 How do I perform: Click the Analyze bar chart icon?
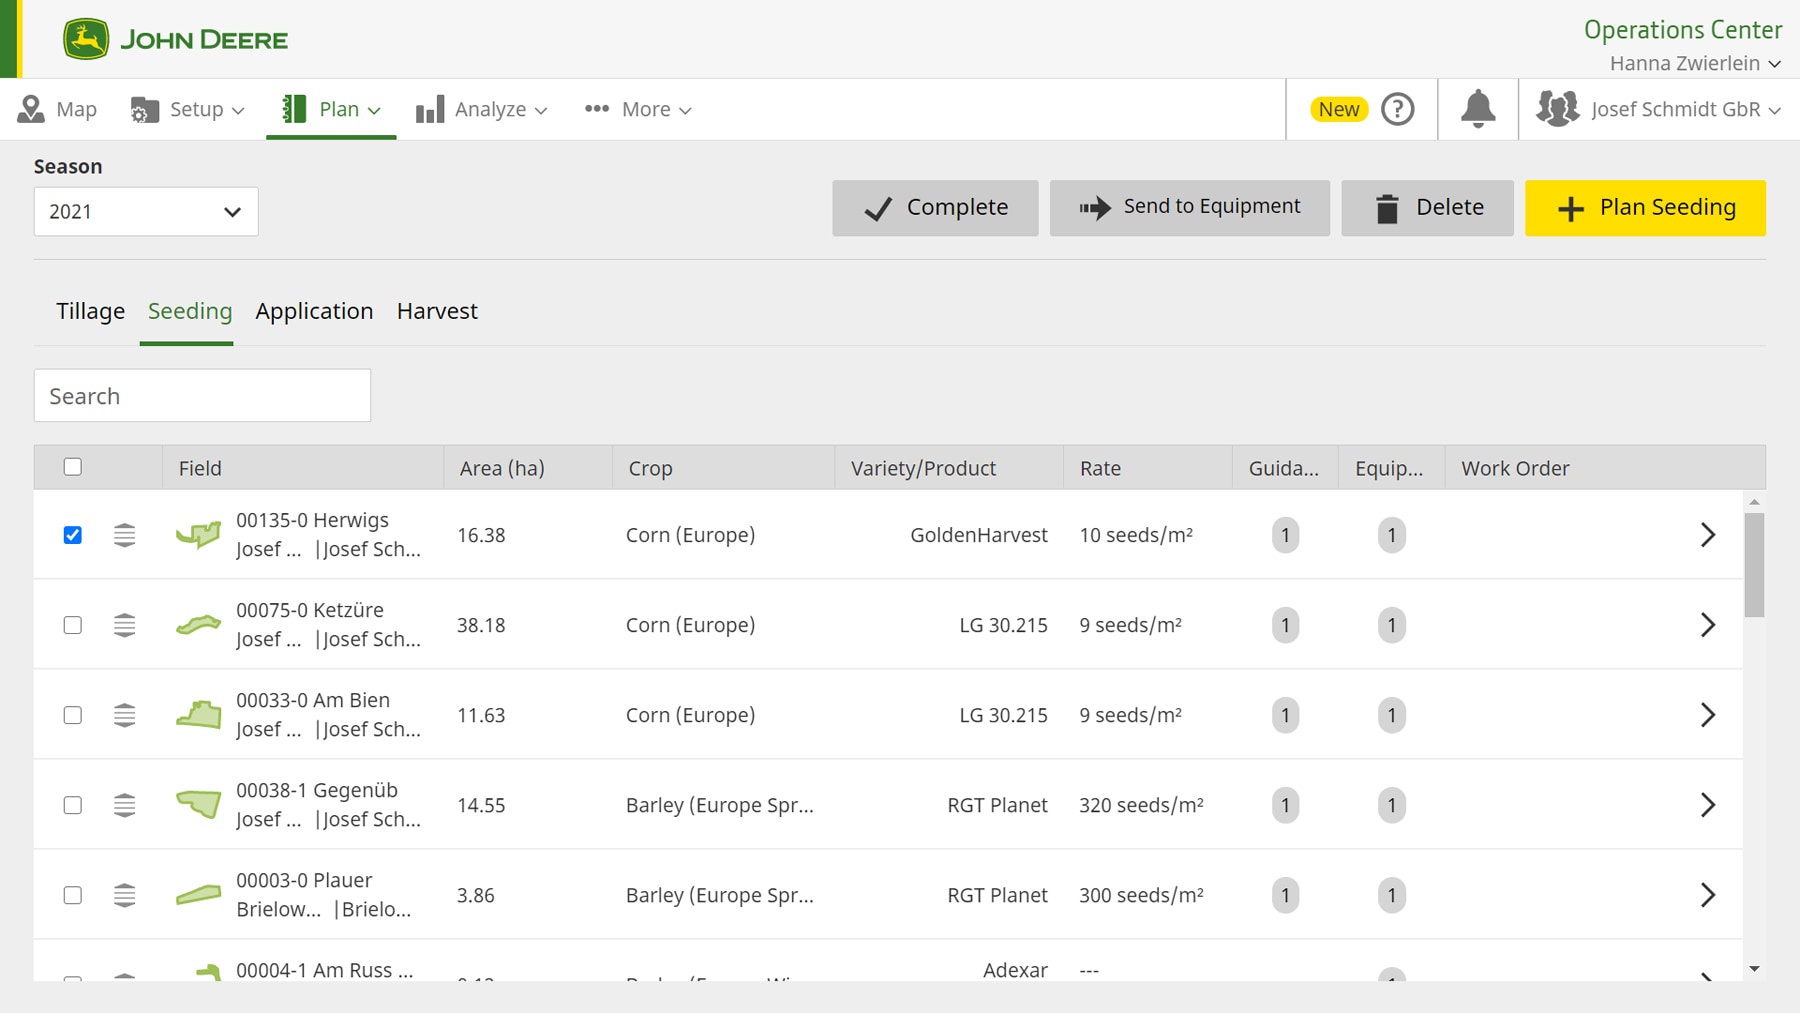coord(432,109)
